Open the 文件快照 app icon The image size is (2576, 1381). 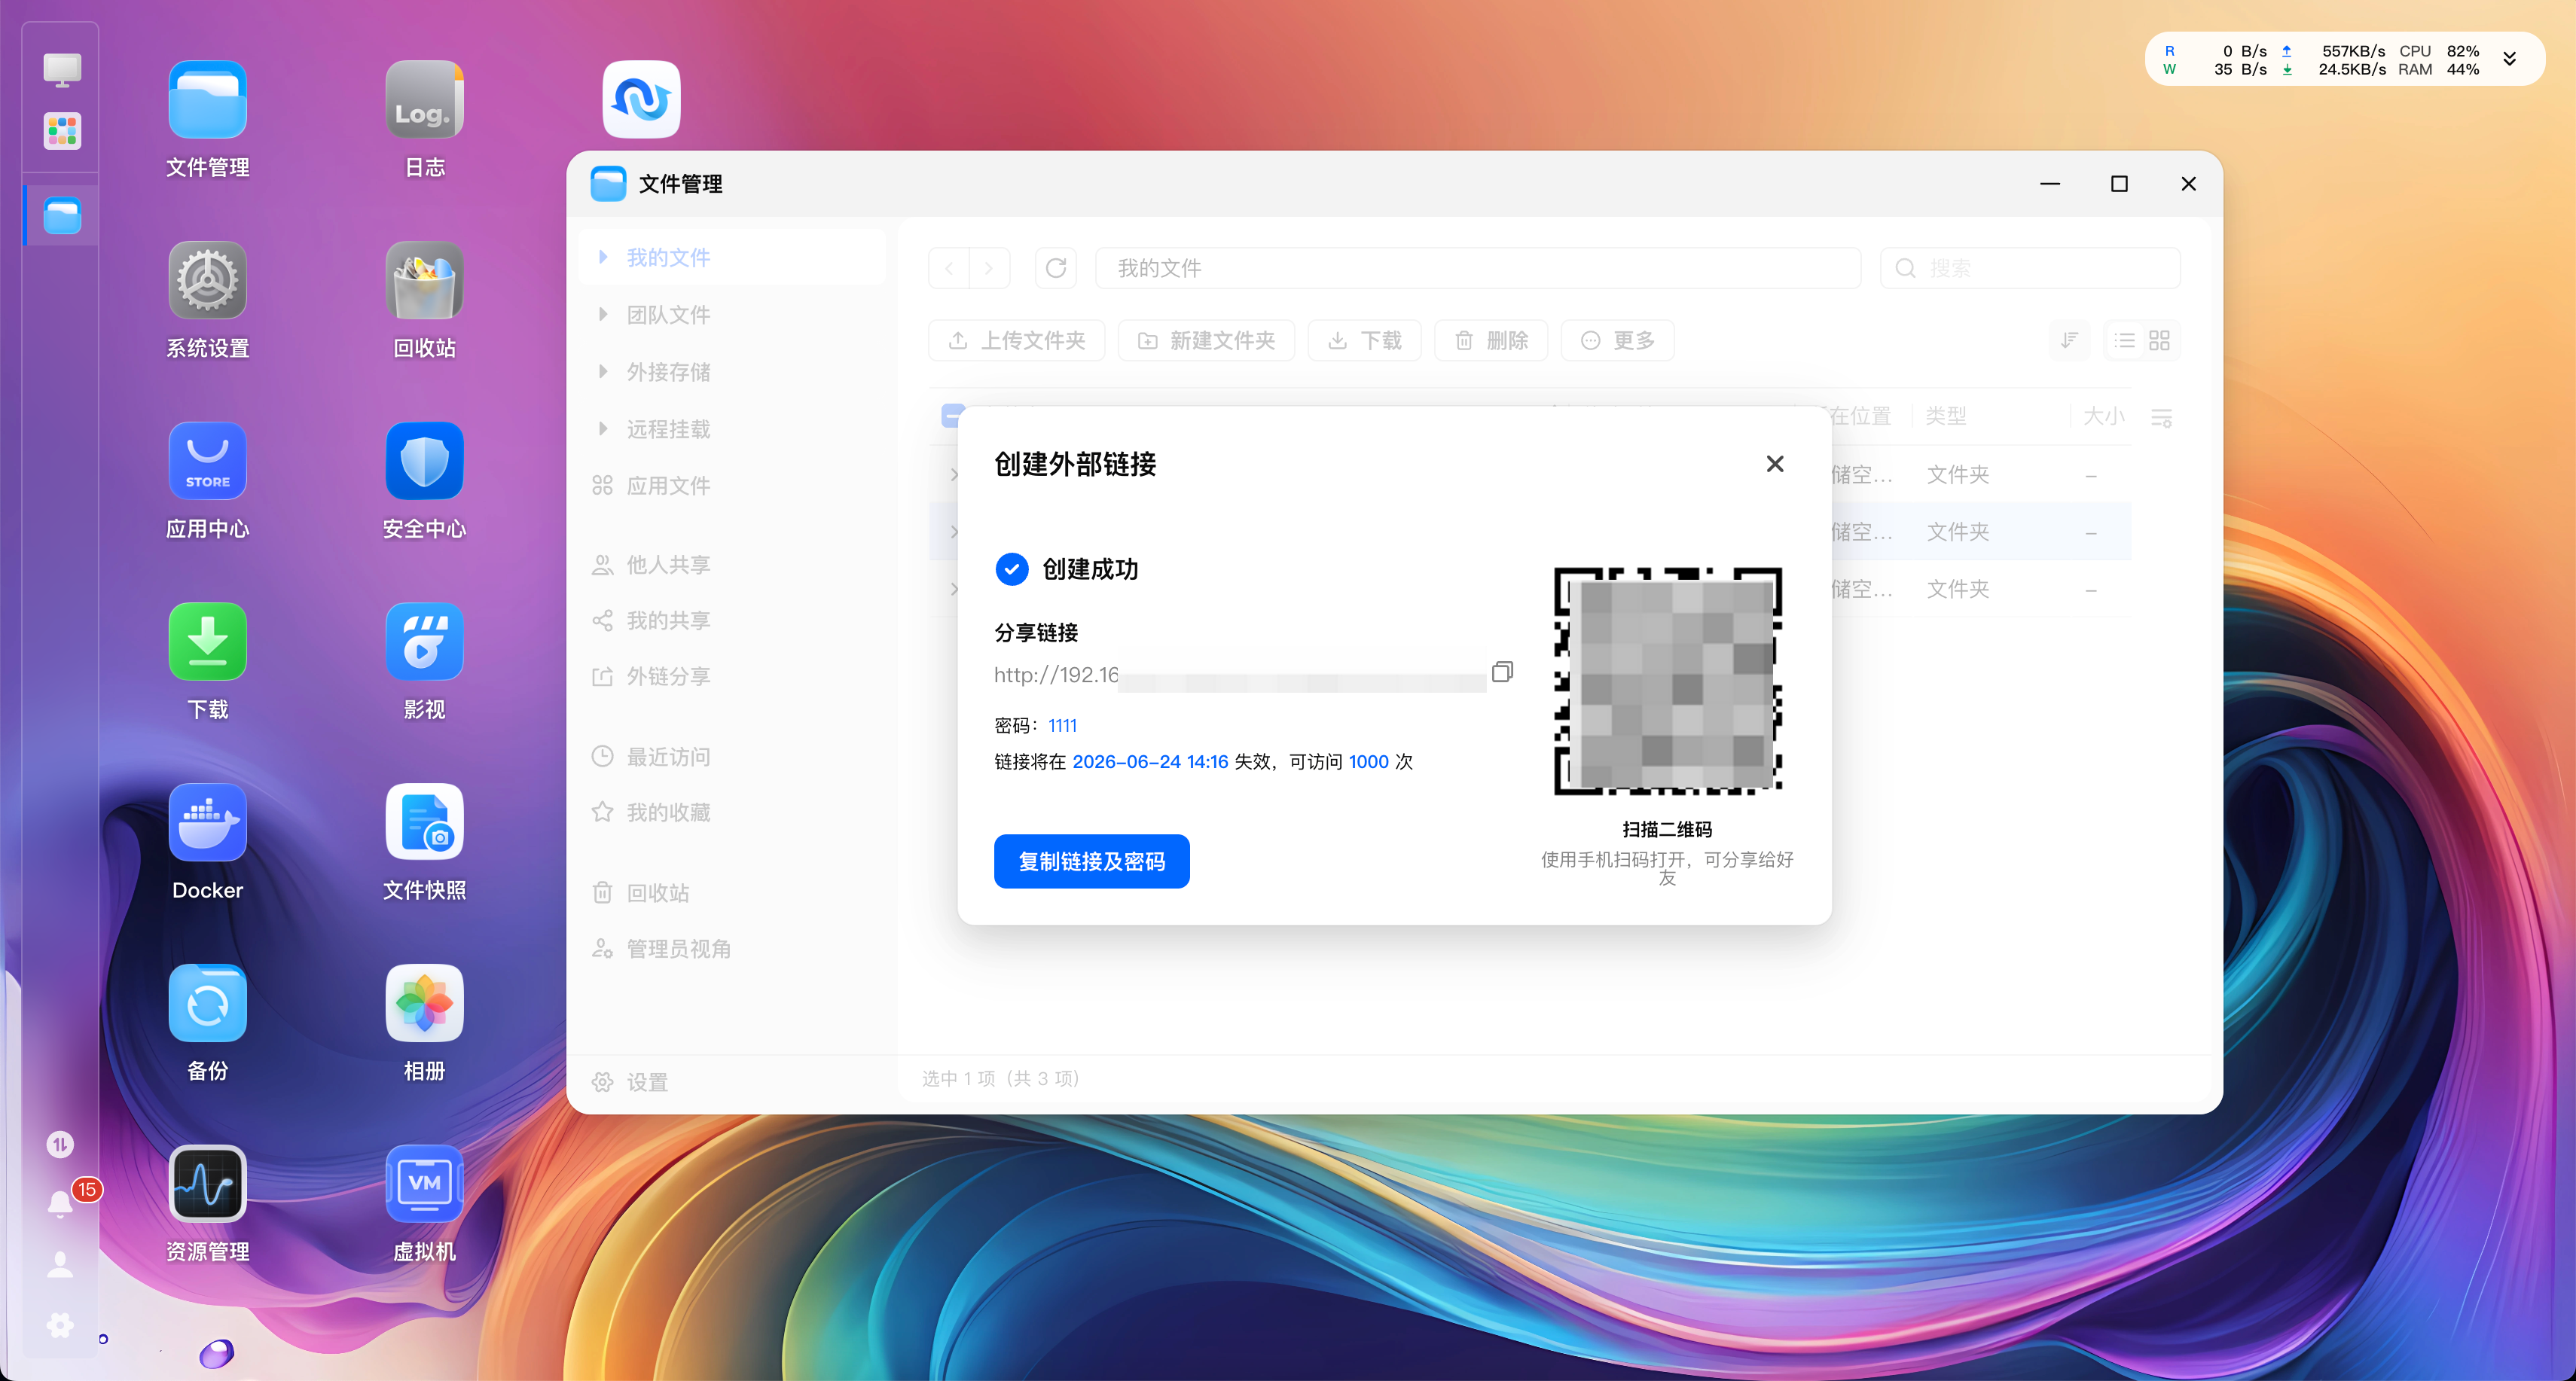coord(424,823)
